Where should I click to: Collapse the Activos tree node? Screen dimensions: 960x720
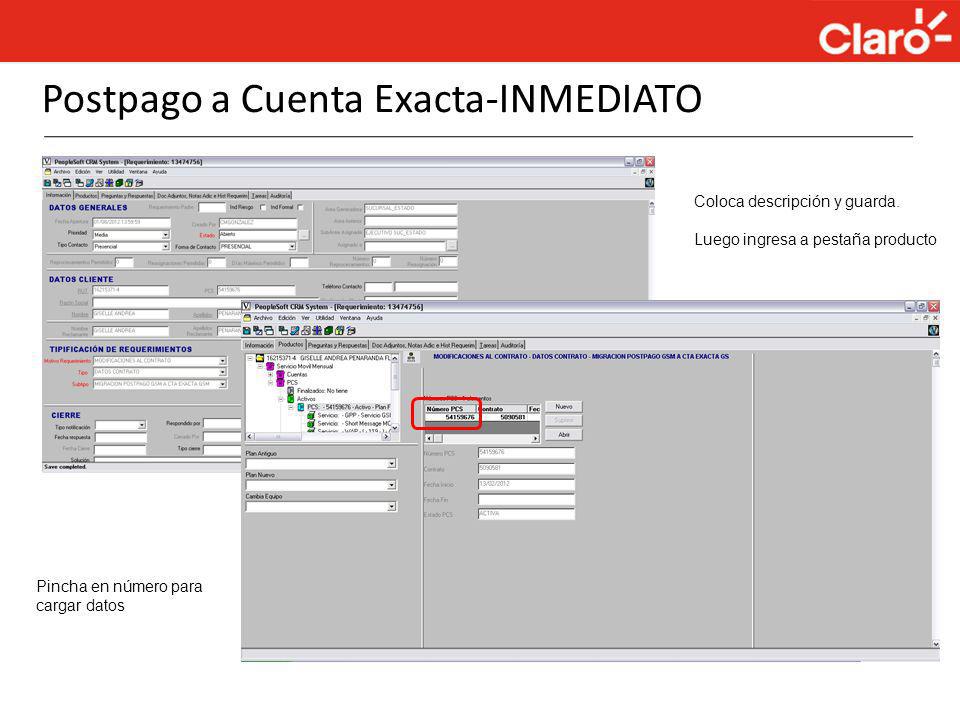click(280, 399)
